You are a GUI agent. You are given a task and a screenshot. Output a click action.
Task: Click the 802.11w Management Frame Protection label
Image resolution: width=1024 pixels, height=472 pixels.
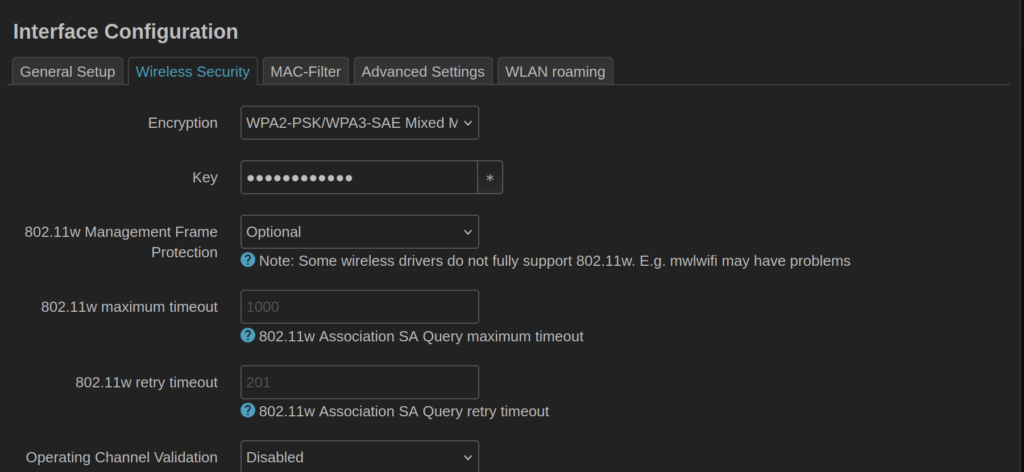pyautogui.click(x=121, y=242)
